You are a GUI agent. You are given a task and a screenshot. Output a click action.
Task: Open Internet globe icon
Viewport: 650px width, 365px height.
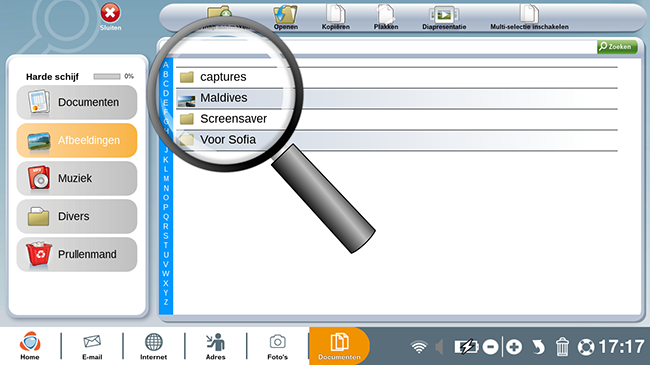click(153, 347)
